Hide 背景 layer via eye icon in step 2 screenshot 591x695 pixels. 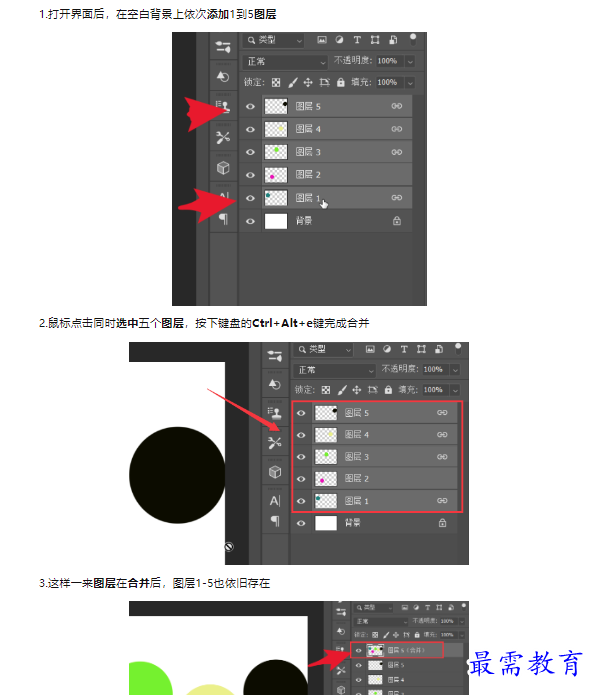coord(301,523)
